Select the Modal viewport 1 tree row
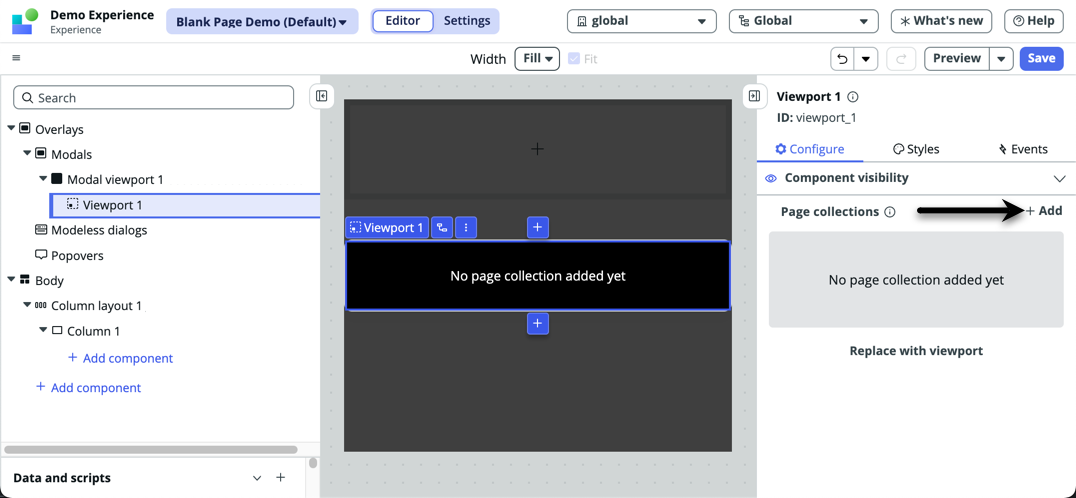 coord(108,180)
